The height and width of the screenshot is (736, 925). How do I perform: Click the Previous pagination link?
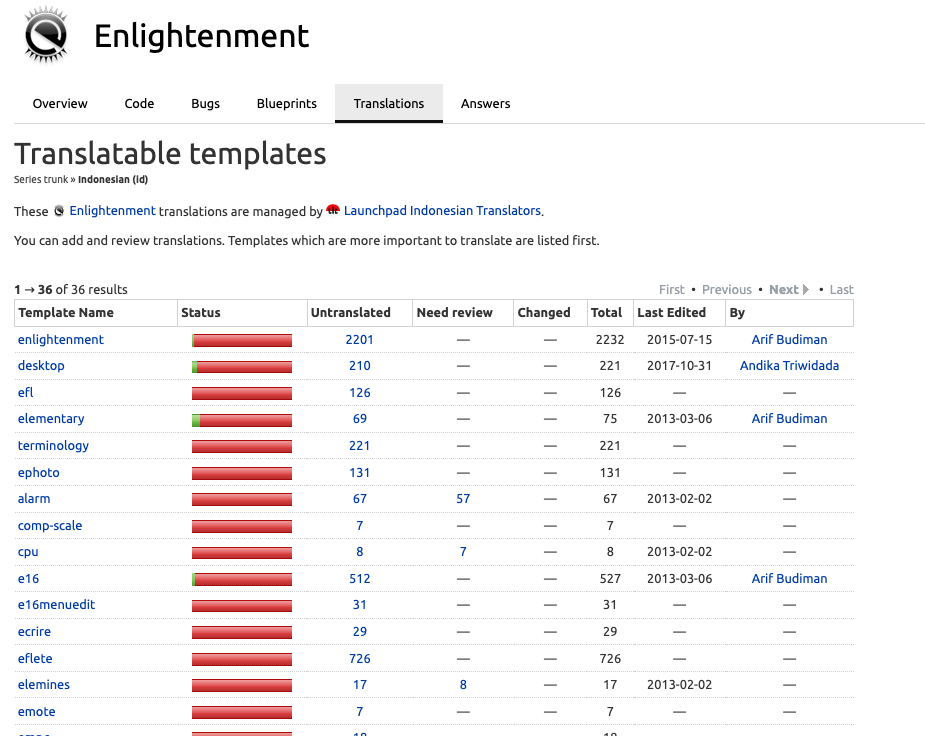[x=727, y=290]
